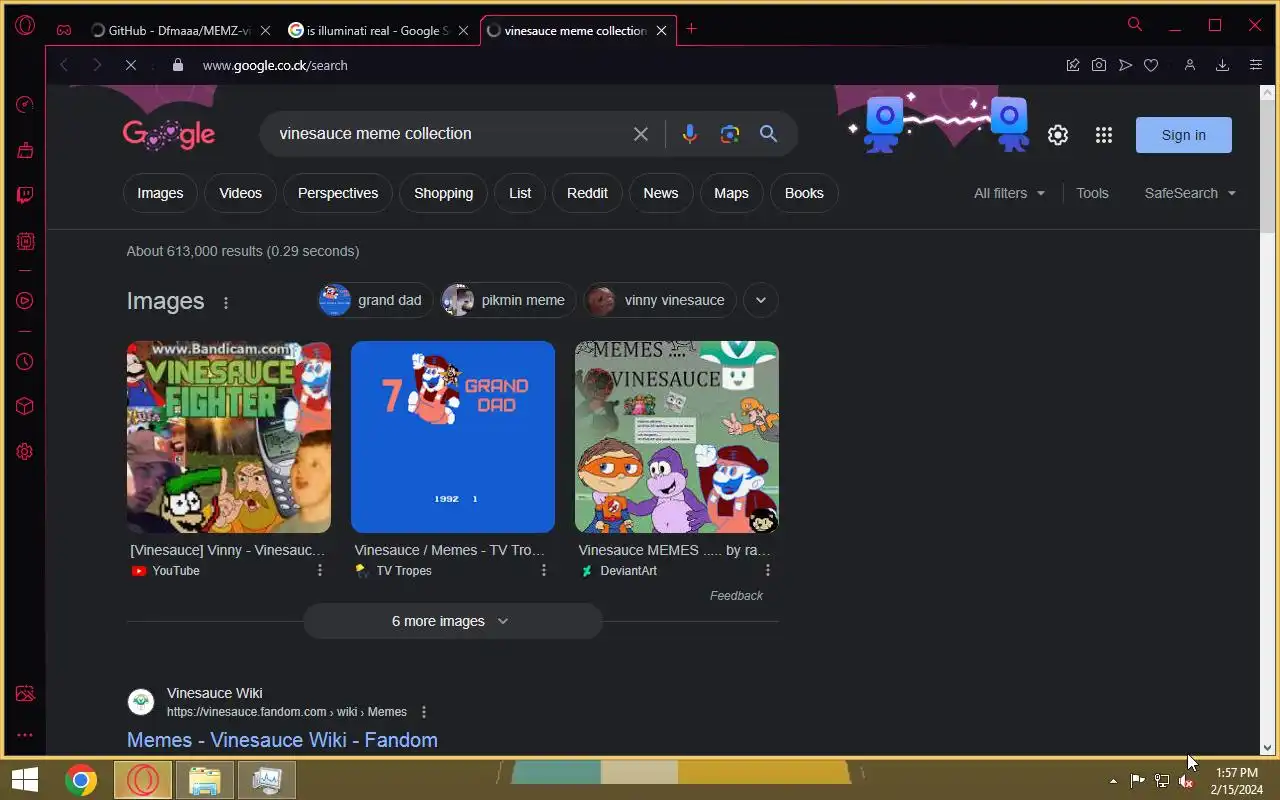Filter results by Shopping
The image size is (1280, 800).
pyautogui.click(x=443, y=193)
